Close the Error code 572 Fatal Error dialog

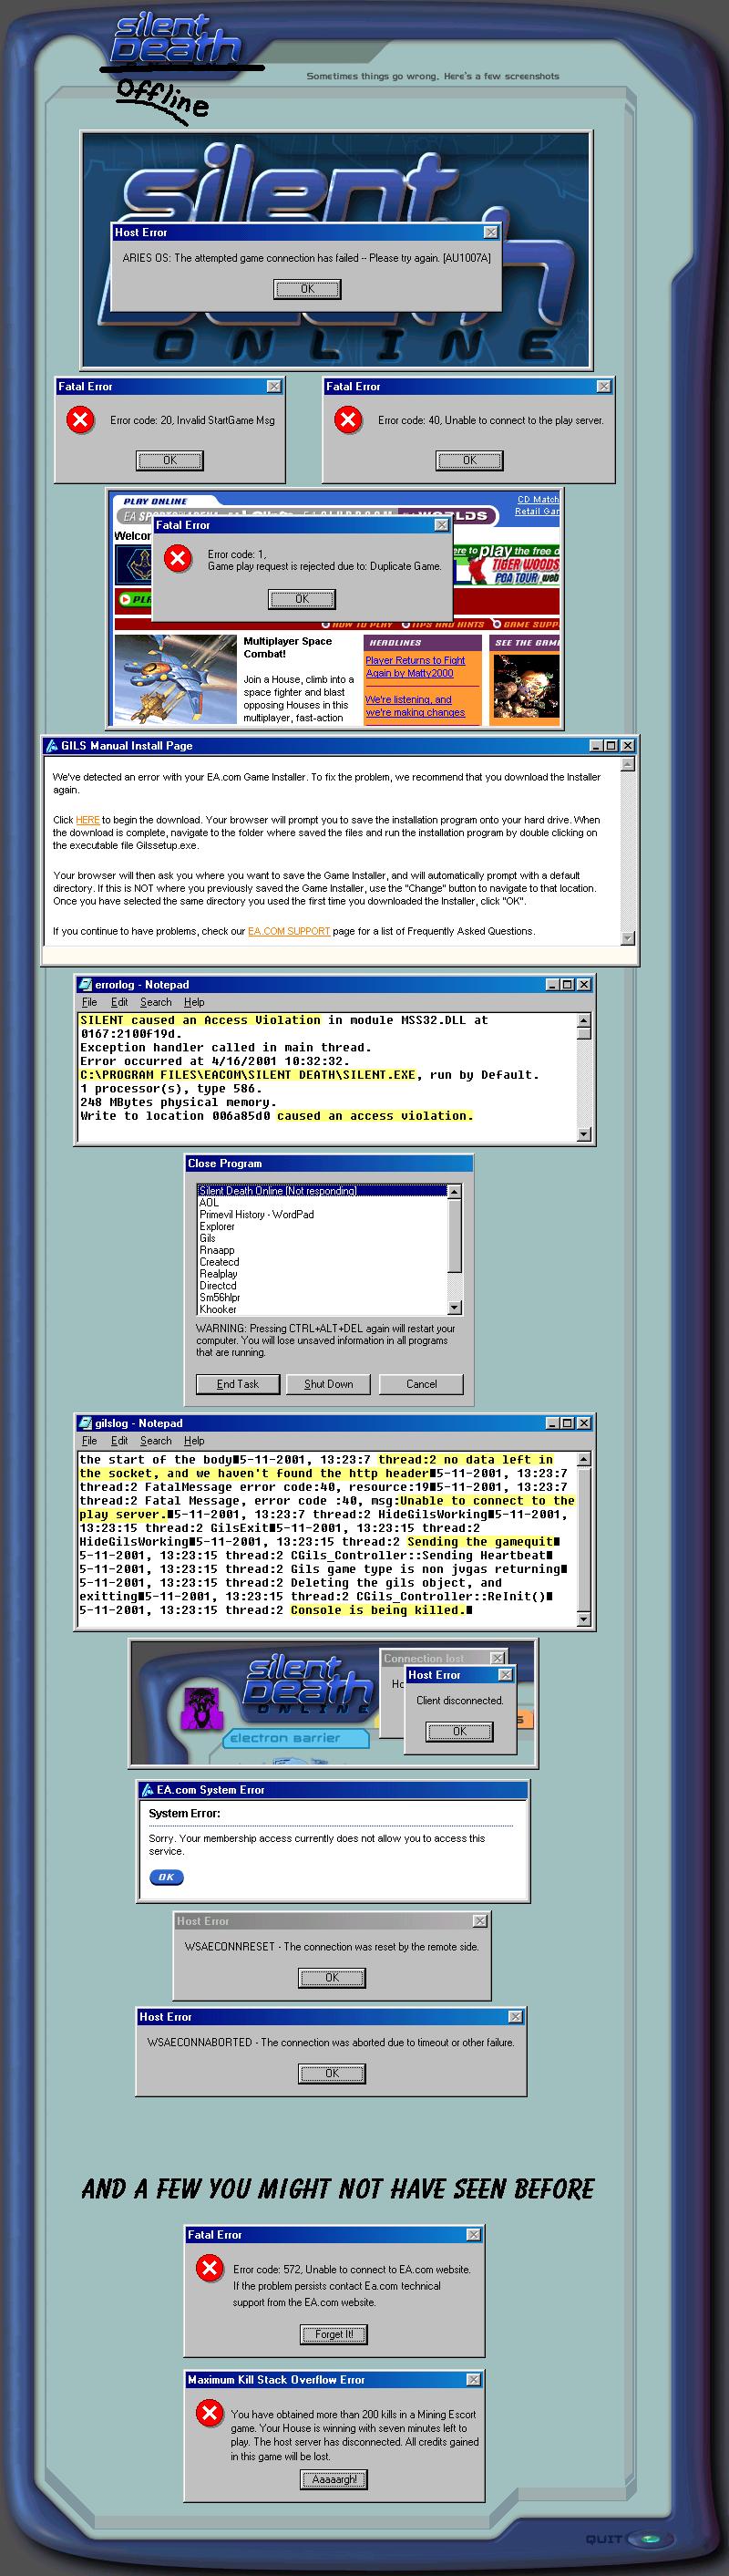pyautogui.click(x=474, y=2234)
